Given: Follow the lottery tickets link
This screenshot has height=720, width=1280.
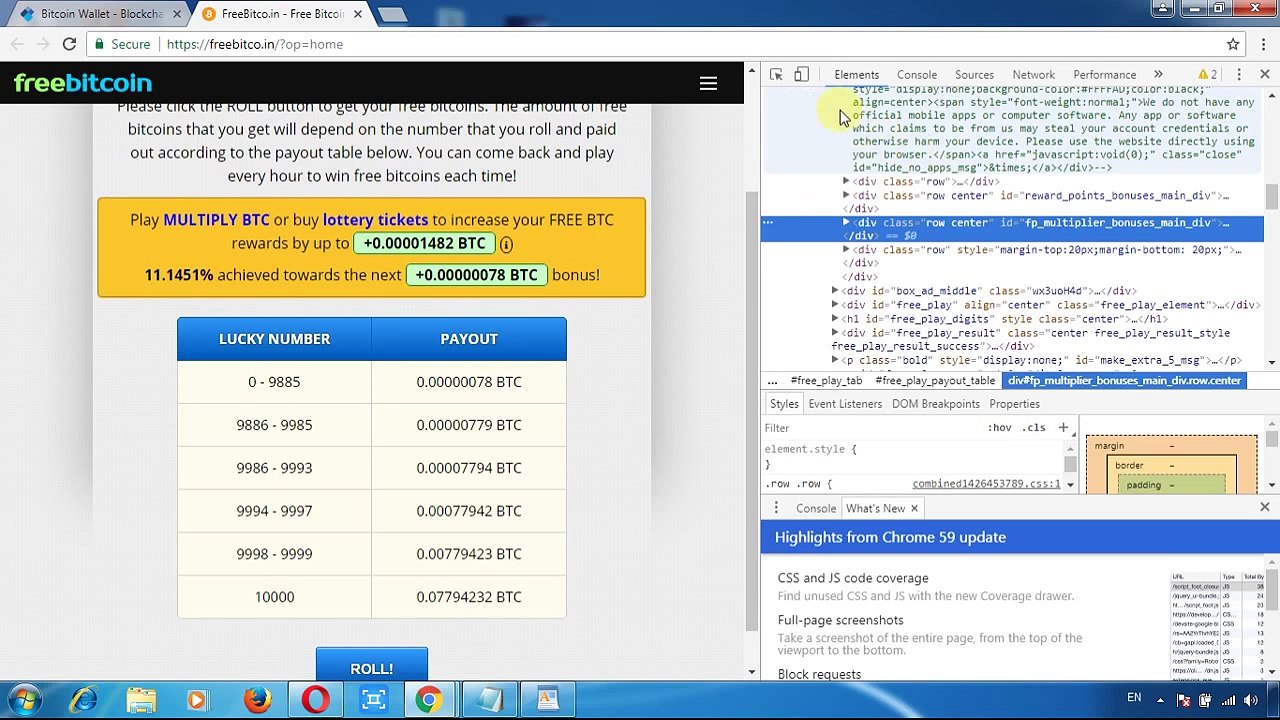Looking at the screenshot, I should [x=375, y=220].
